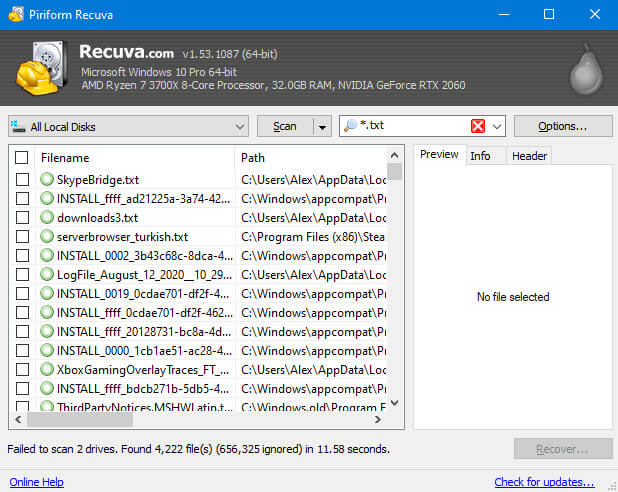618x492 pixels.
Task: Open the Options dialog
Action: pyautogui.click(x=563, y=127)
